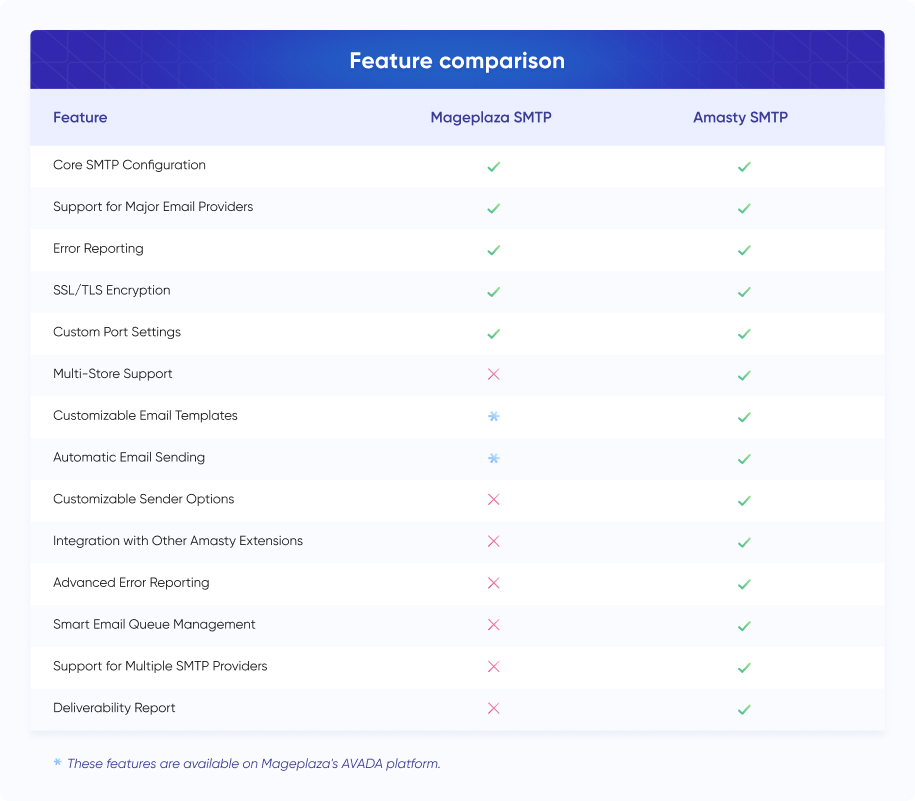Click Mageplaza checkmark for Core SMTP Configuration
Screen dimensions: 915x801
(494, 167)
